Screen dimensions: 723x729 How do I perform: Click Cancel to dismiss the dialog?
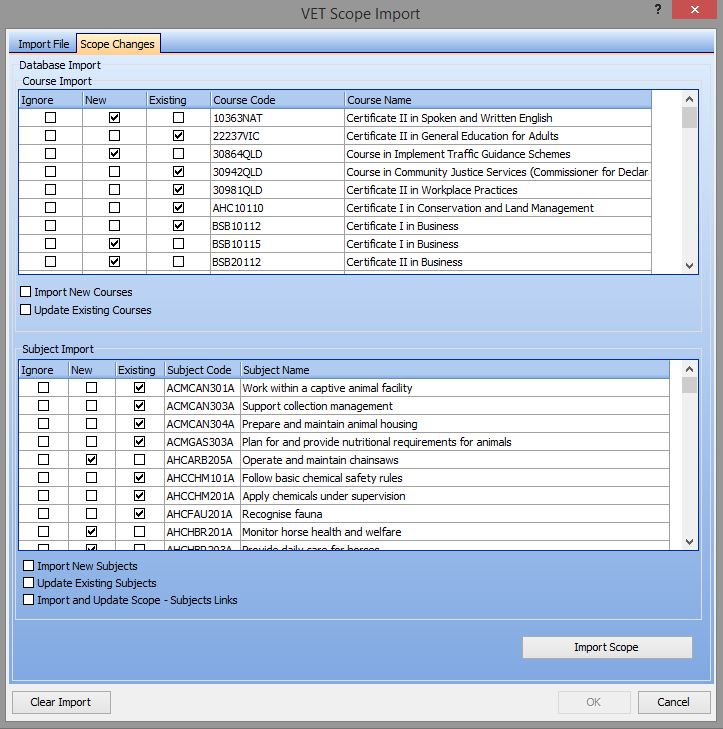pyautogui.click(x=673, y=702)
